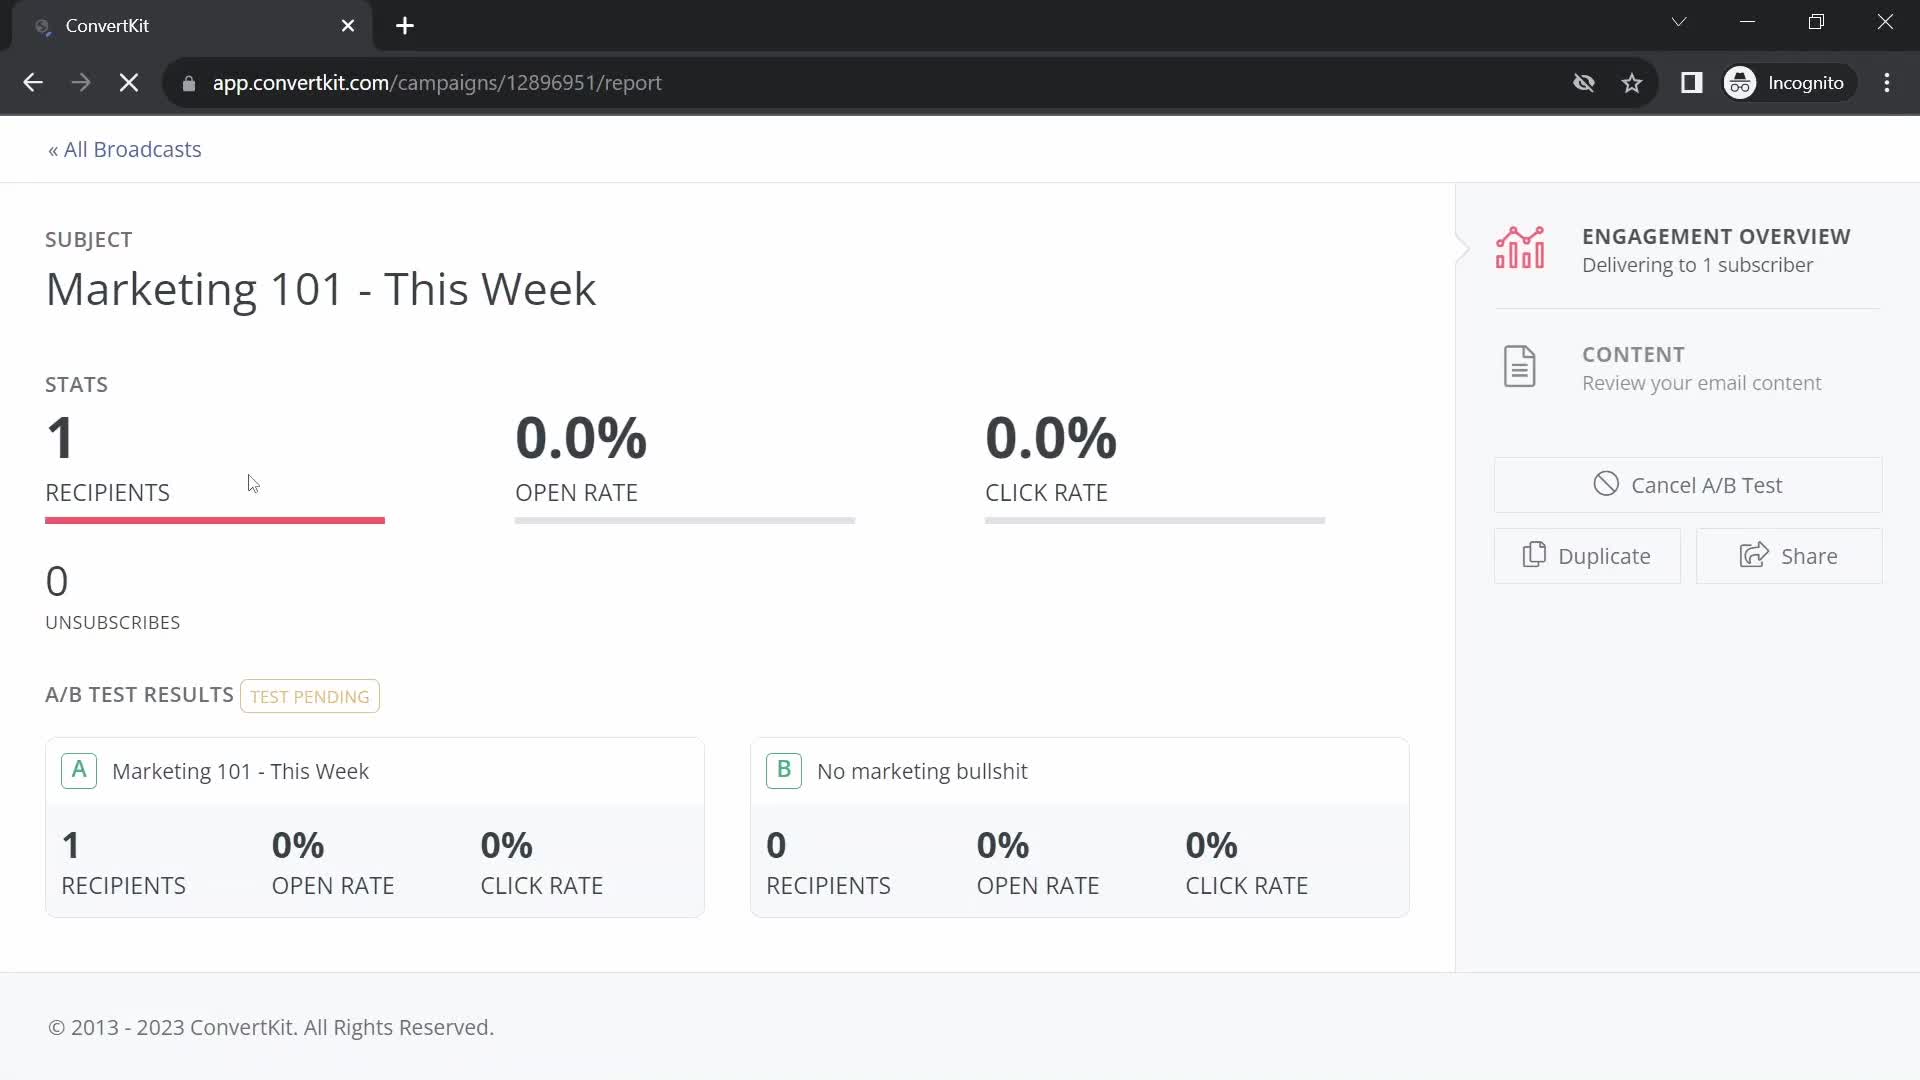Click the Engagement Overview chart icon
This screenshot has width=1920, height=1080.
pyautogui.click(x=1519, y=248)
